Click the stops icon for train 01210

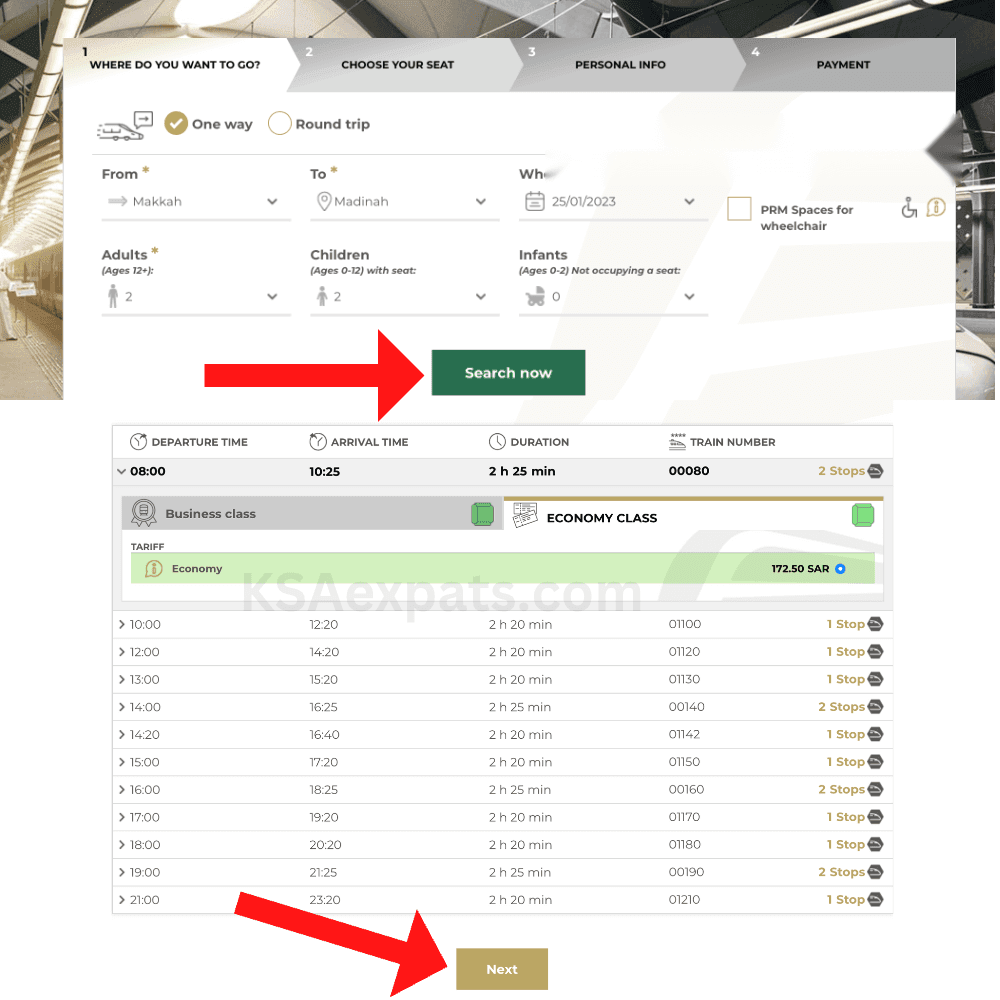tap(876, 899)
